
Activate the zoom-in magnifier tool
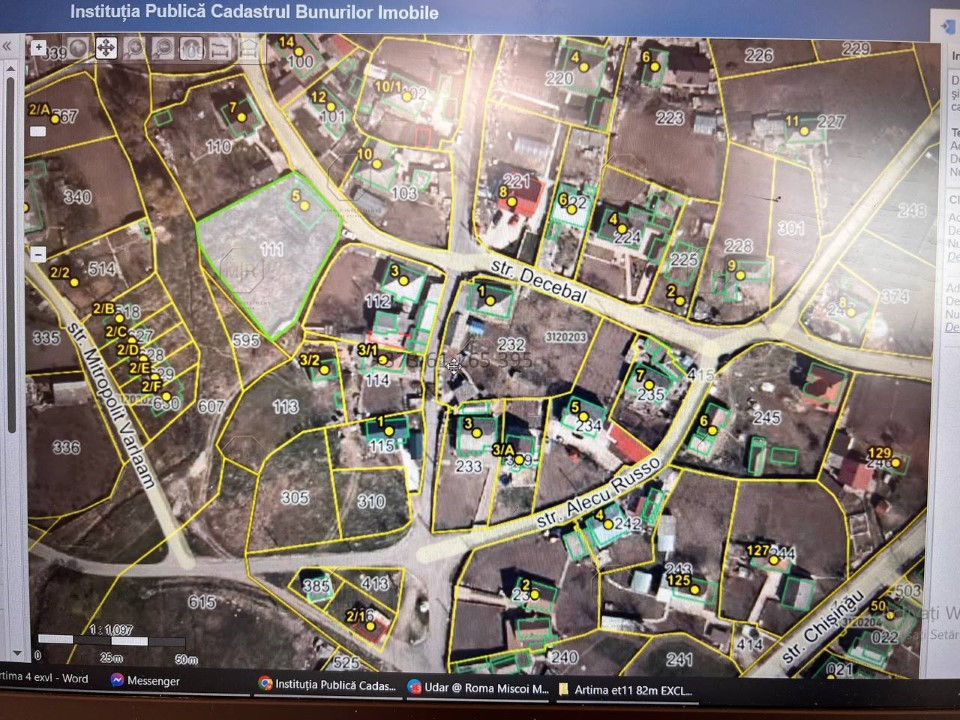[x=134, y=48]
